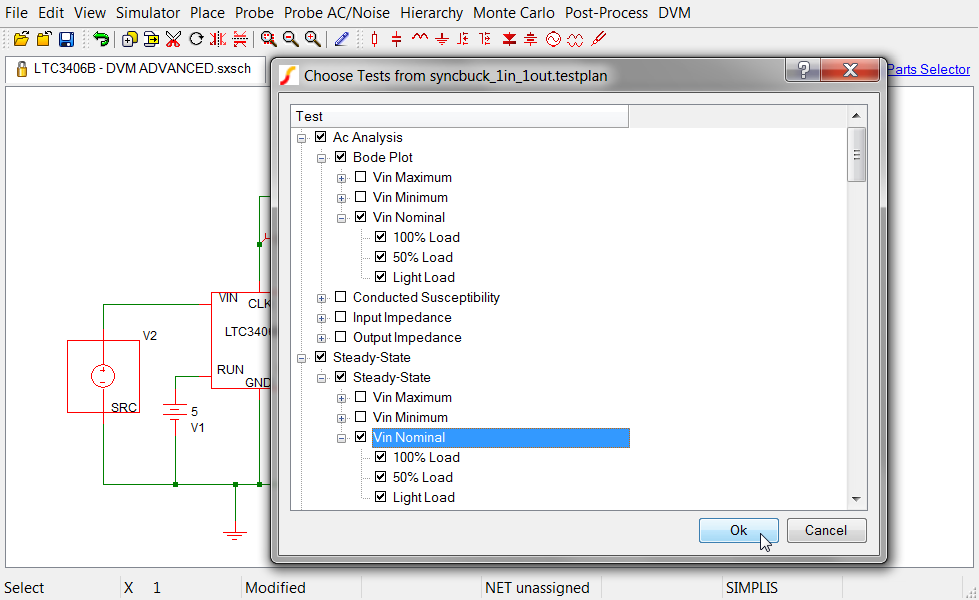The width and height of the screenshot is (979, 600).
Task: Check Vin Maximum under Bode Plot
Action: (361, 177)
